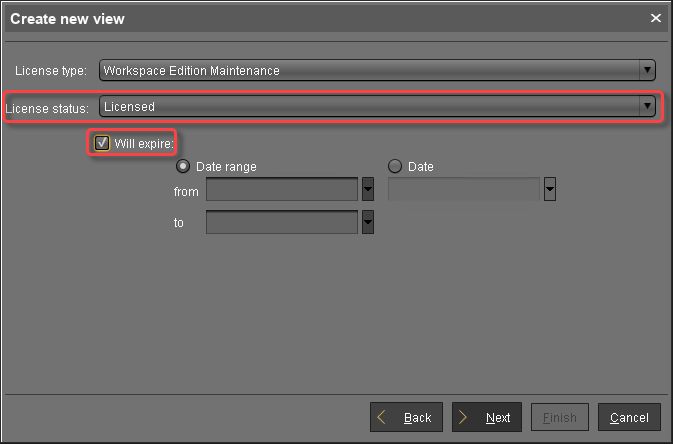Click the Create new view title bar
673x444 pixels.
click(x=300, y=19)
